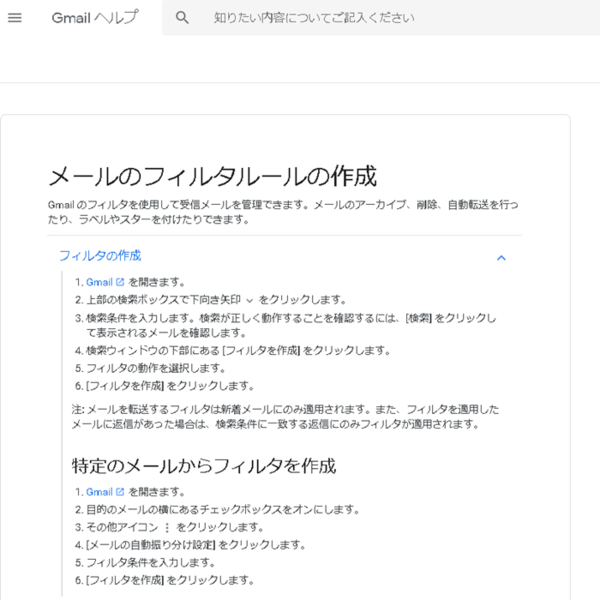The width and height of the screenshot is (600, 600).
Task: Open the Gmail link in フィルタの作成 steps
Action: (99, 282)
